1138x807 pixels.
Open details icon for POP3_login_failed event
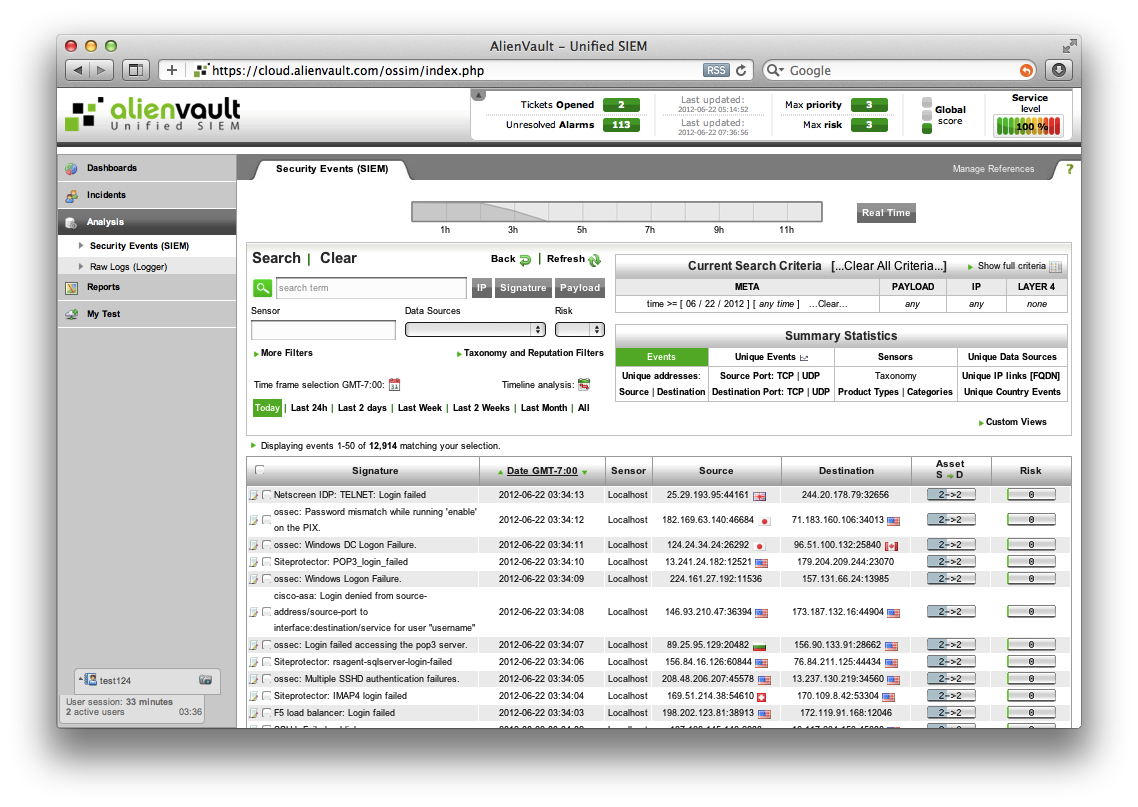point(253,562)
